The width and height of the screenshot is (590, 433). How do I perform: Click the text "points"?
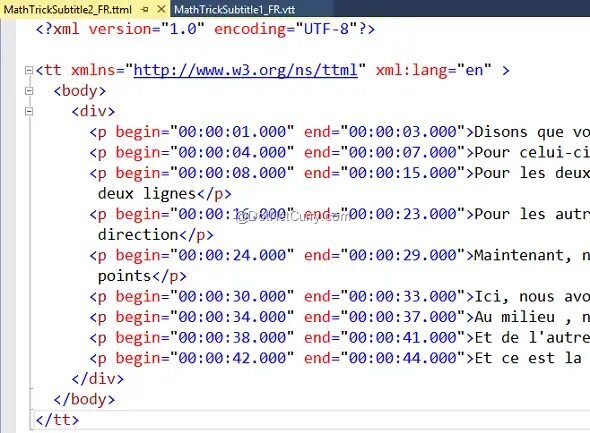pos(125,276)
